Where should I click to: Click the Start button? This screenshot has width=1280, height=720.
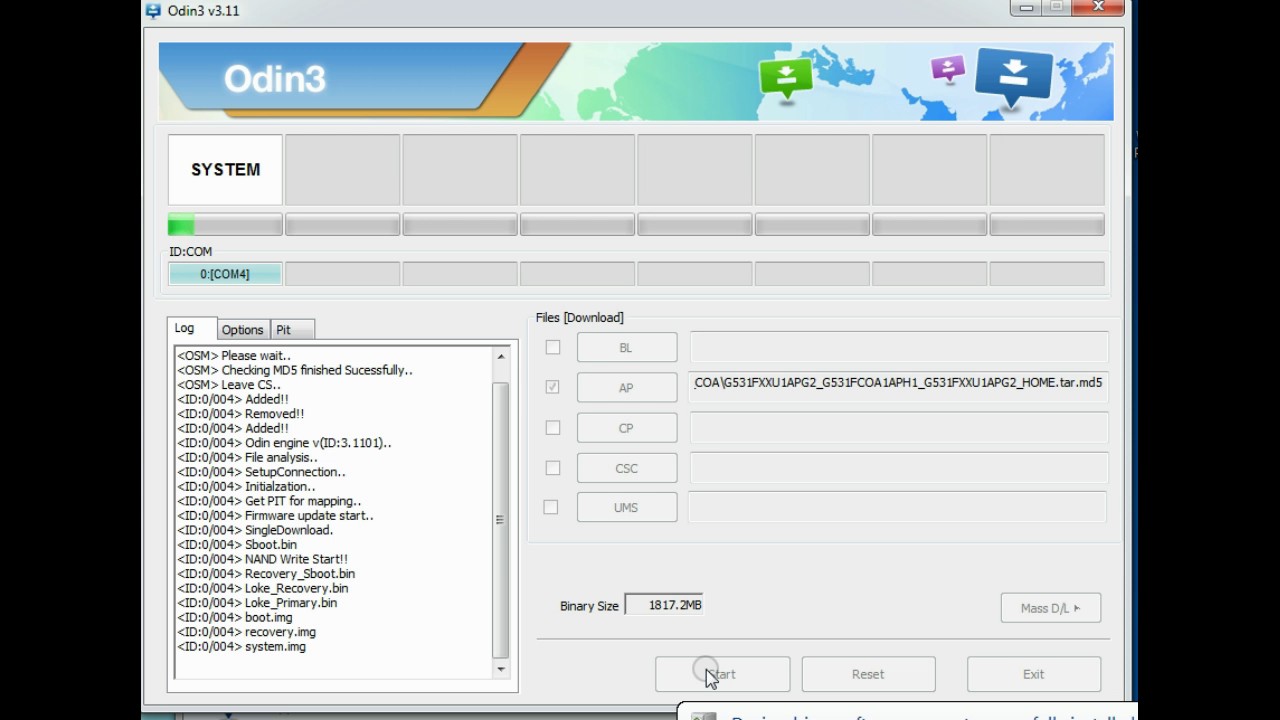click(722, 674)
